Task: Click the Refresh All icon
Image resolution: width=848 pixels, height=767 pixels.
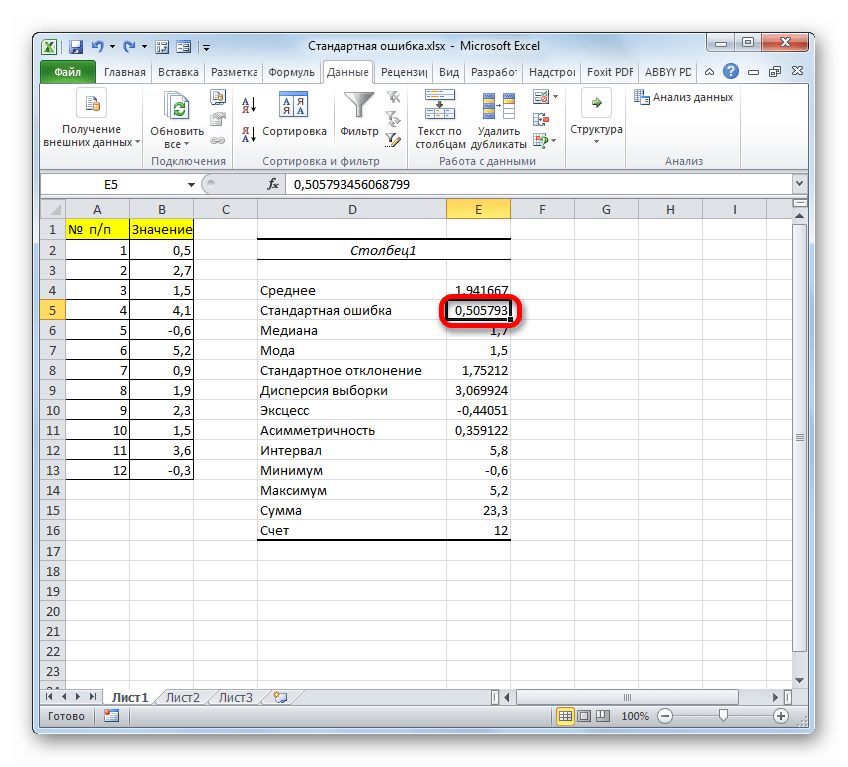Action: coord(177,105)
